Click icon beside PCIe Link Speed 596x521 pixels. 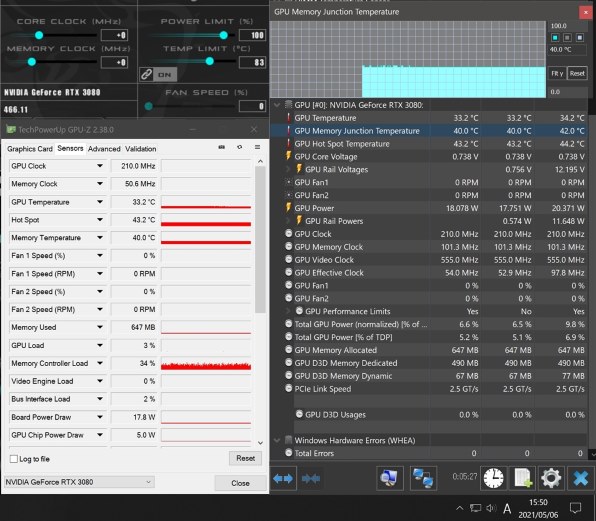pyautogui.click(x=288, y=388)
